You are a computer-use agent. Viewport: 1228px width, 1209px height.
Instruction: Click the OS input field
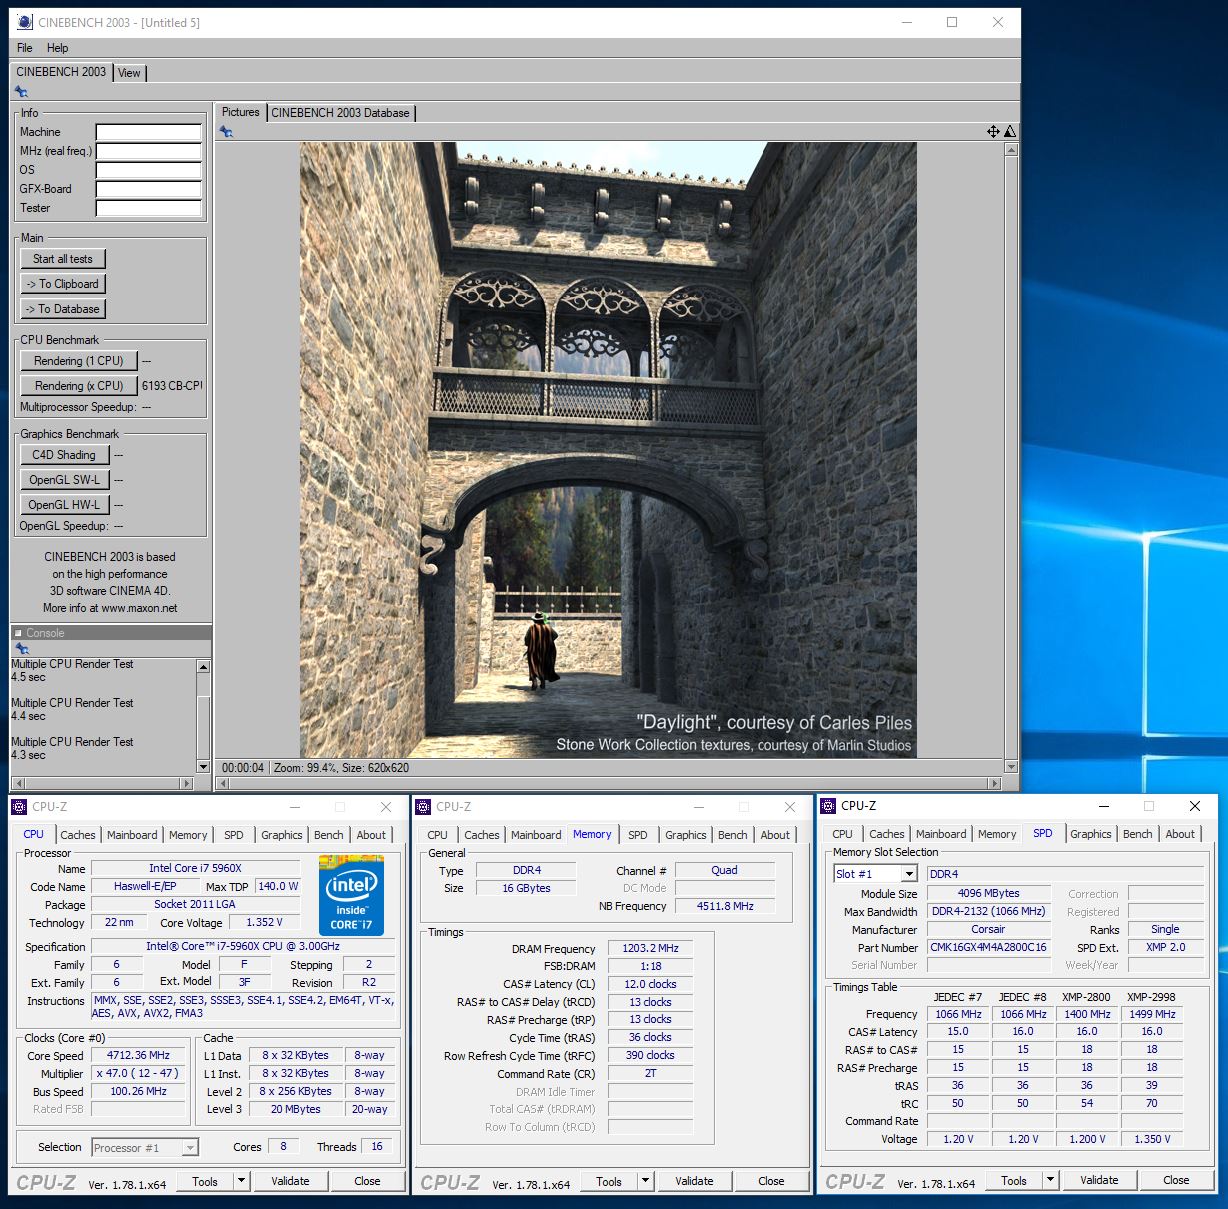coord(148,170)
